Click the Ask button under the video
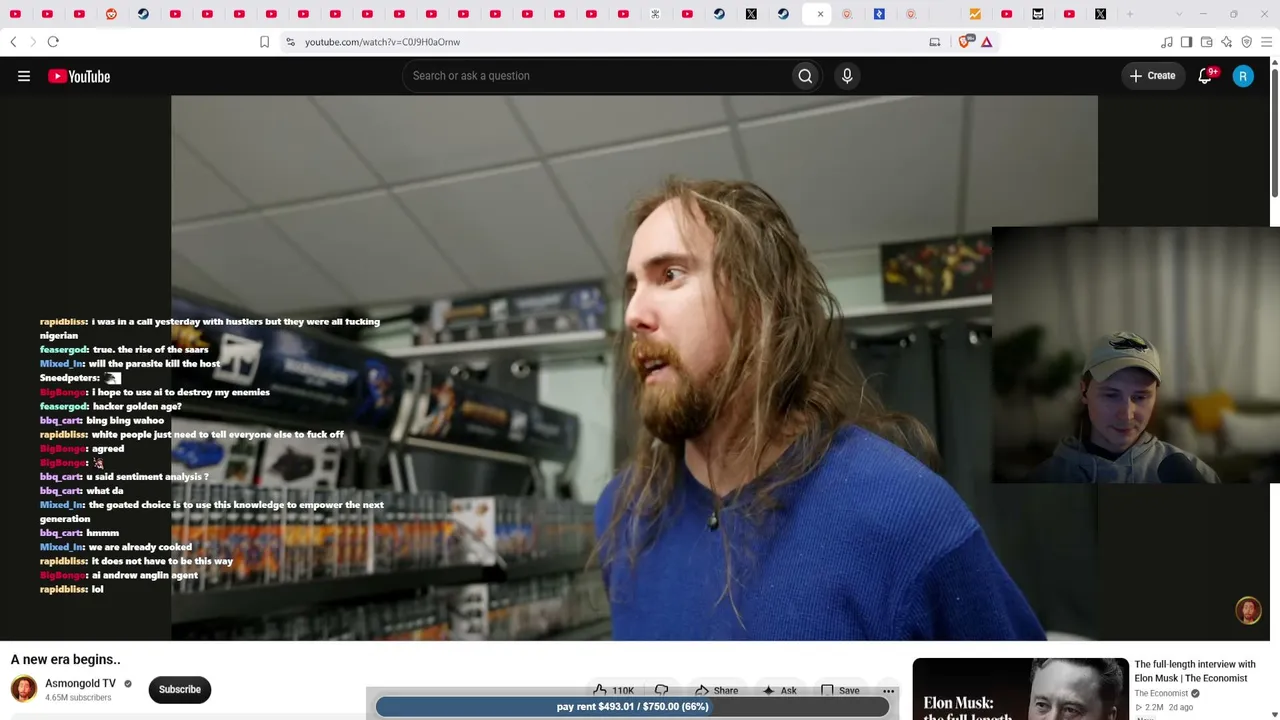Image resolution: width=1280 pixels, height=720 pixels. coord(779,690)
